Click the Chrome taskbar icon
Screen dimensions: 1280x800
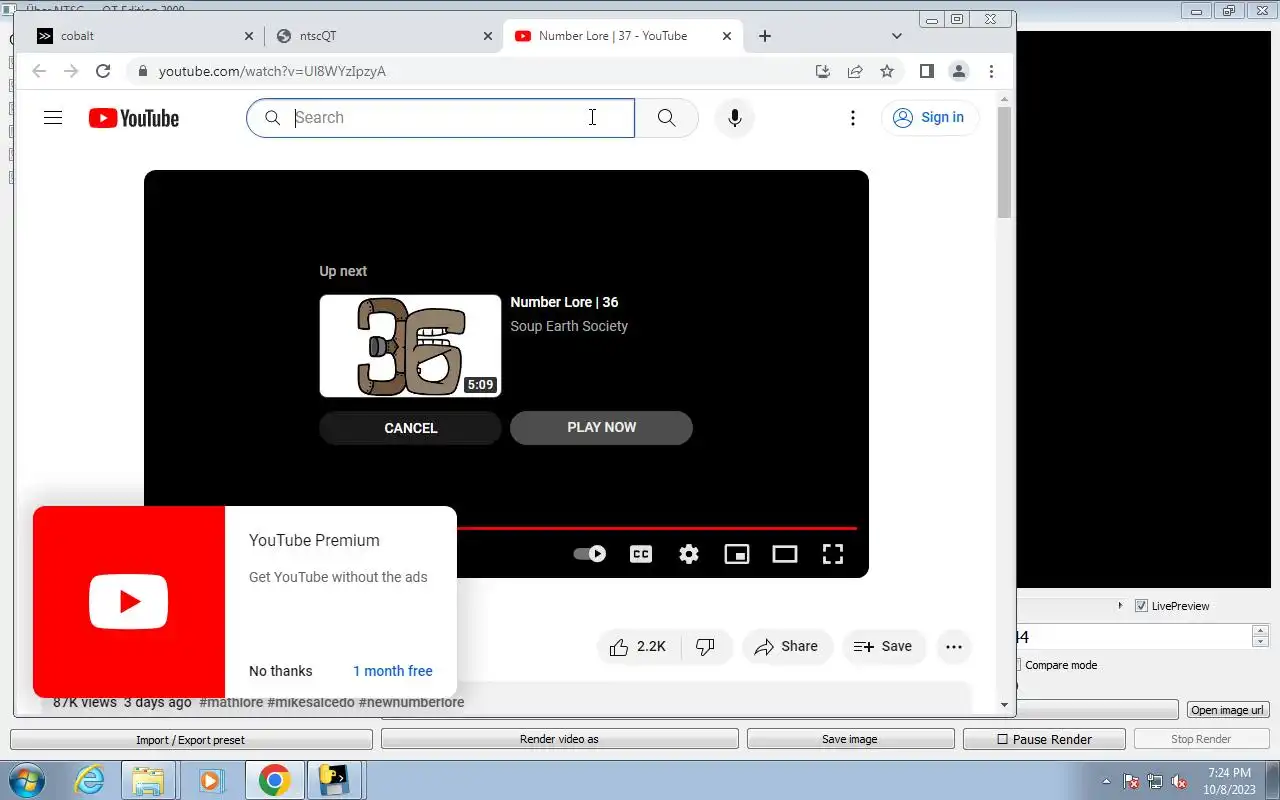(x=274, y=780)
